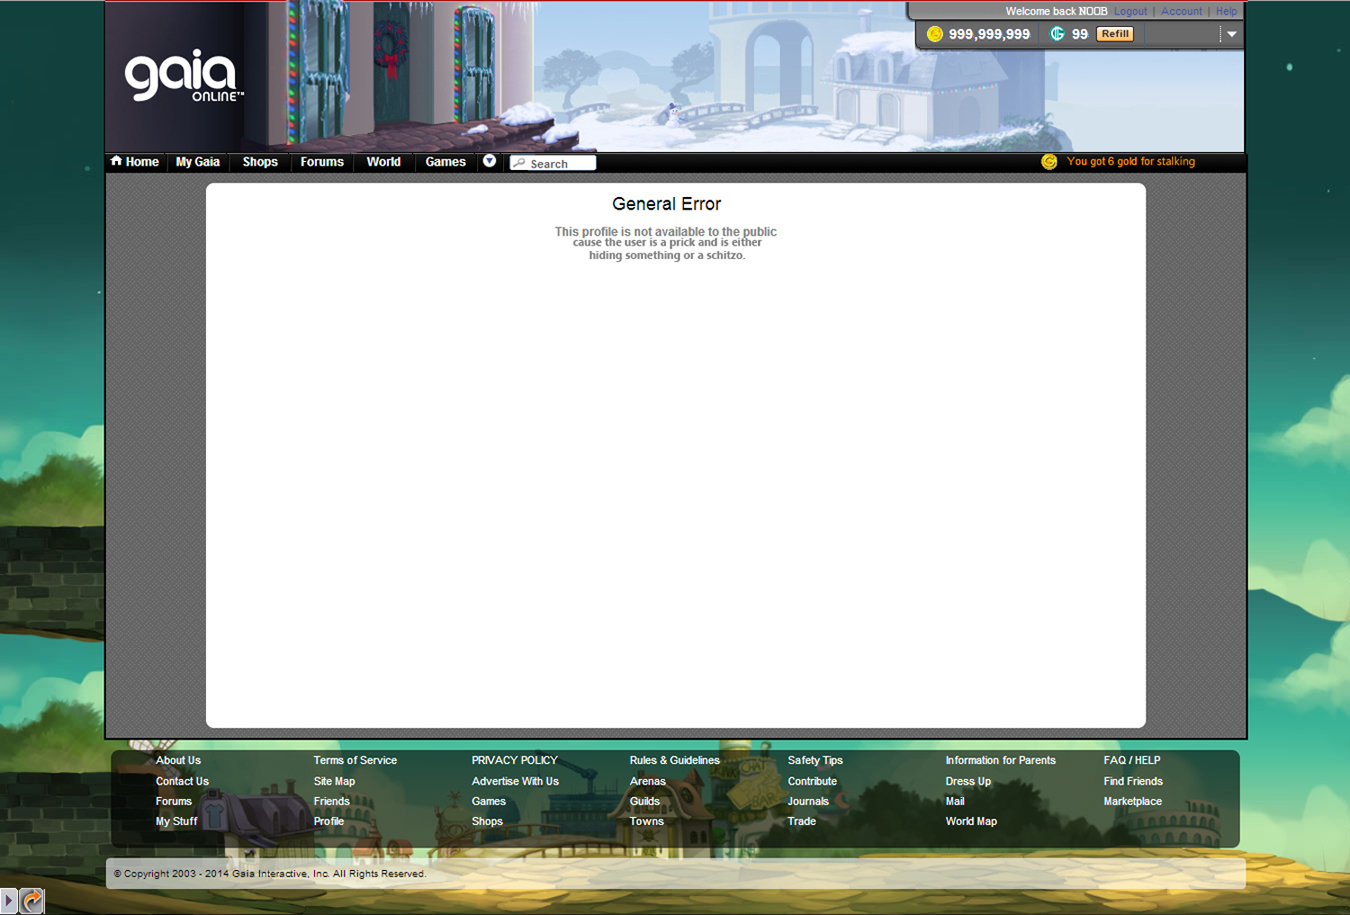Open the Shops navigation menu
Image resolution: width=1350 pixels, height=915 pixels.
click(260, 162)
